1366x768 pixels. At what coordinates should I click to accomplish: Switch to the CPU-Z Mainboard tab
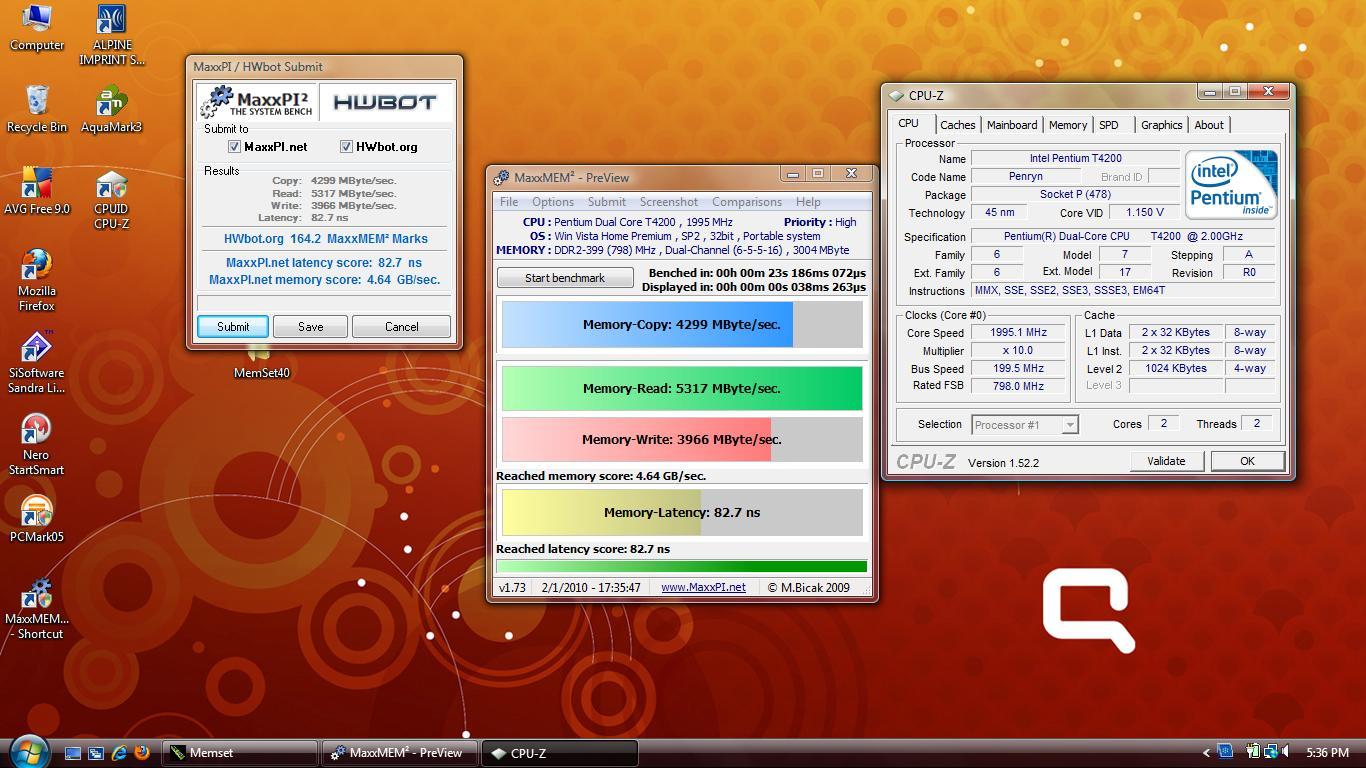click(x=1011, y=125)
